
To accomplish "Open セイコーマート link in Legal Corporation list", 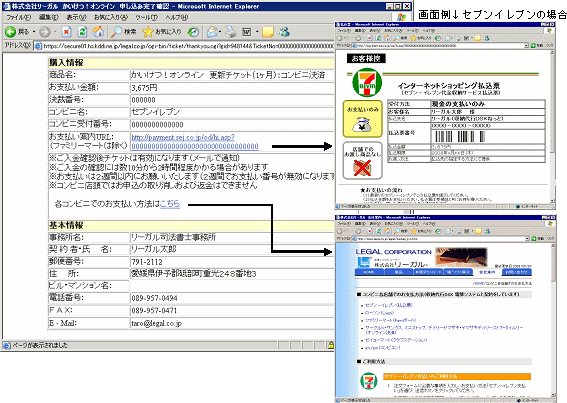I will tap(396, 340).
